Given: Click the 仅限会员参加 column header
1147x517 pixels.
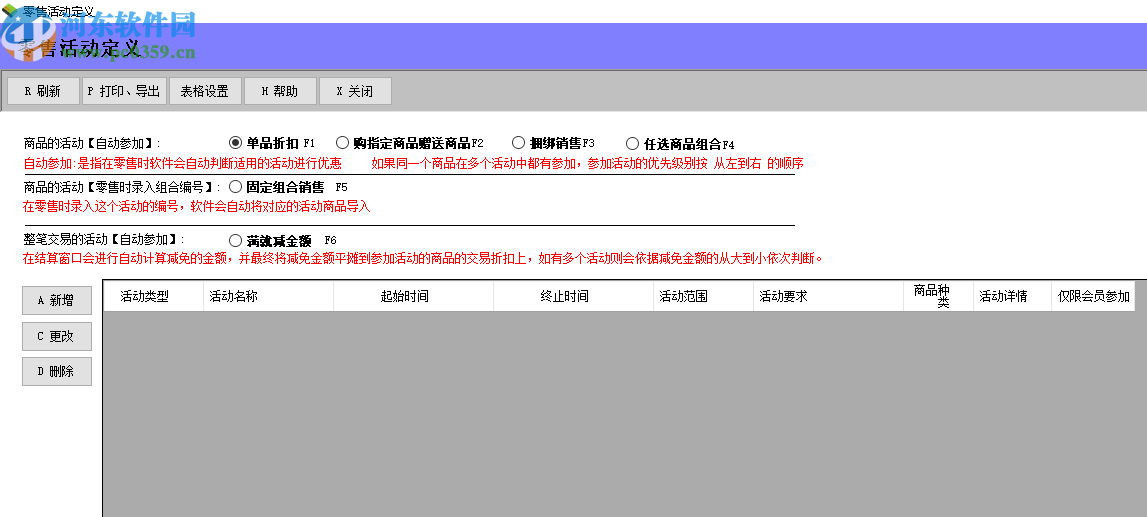Looking at the screenshot, I should point(1094,296).
